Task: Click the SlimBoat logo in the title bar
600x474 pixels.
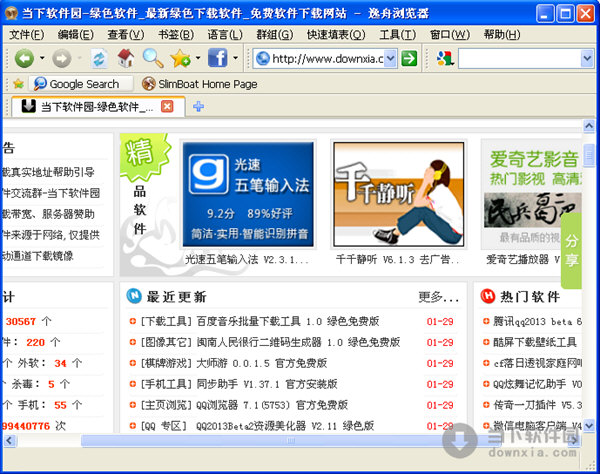Action: click(x=11, y=14)
